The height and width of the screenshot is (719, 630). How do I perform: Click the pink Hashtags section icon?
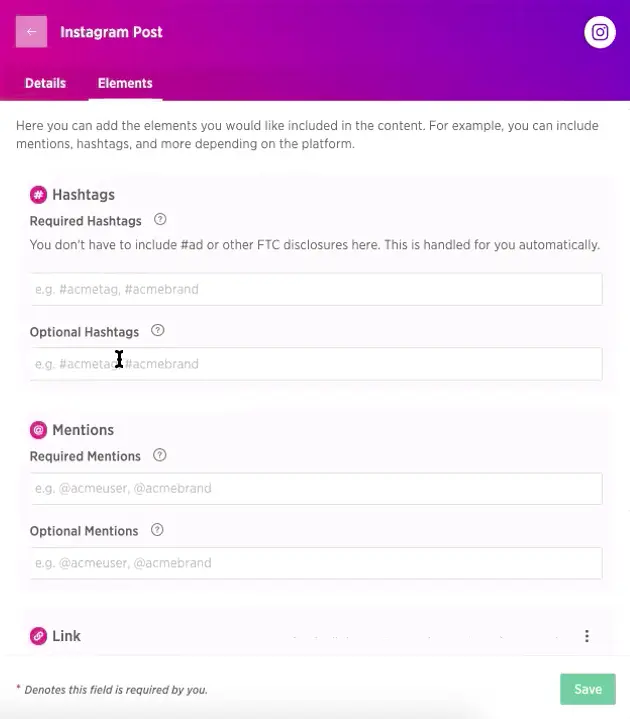click(x=38, y=195)
